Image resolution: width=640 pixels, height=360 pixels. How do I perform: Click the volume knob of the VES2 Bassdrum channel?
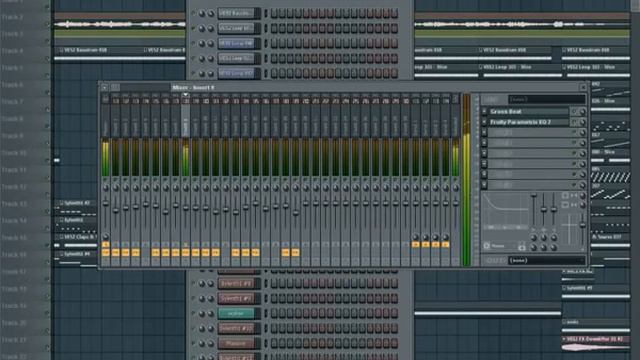point(211,13)
